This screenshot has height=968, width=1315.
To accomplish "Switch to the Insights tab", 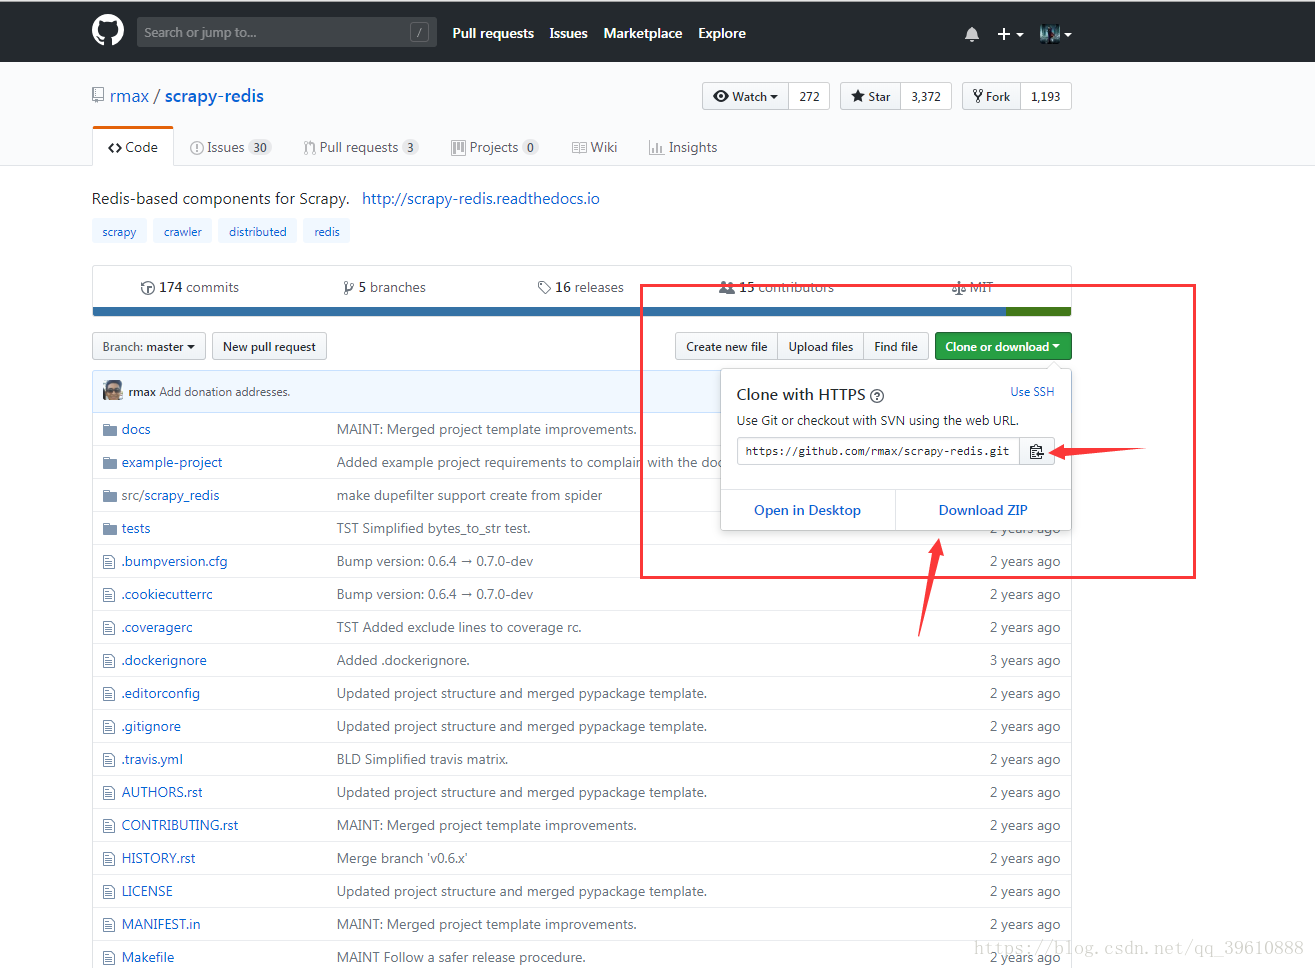I will (683, 147).
